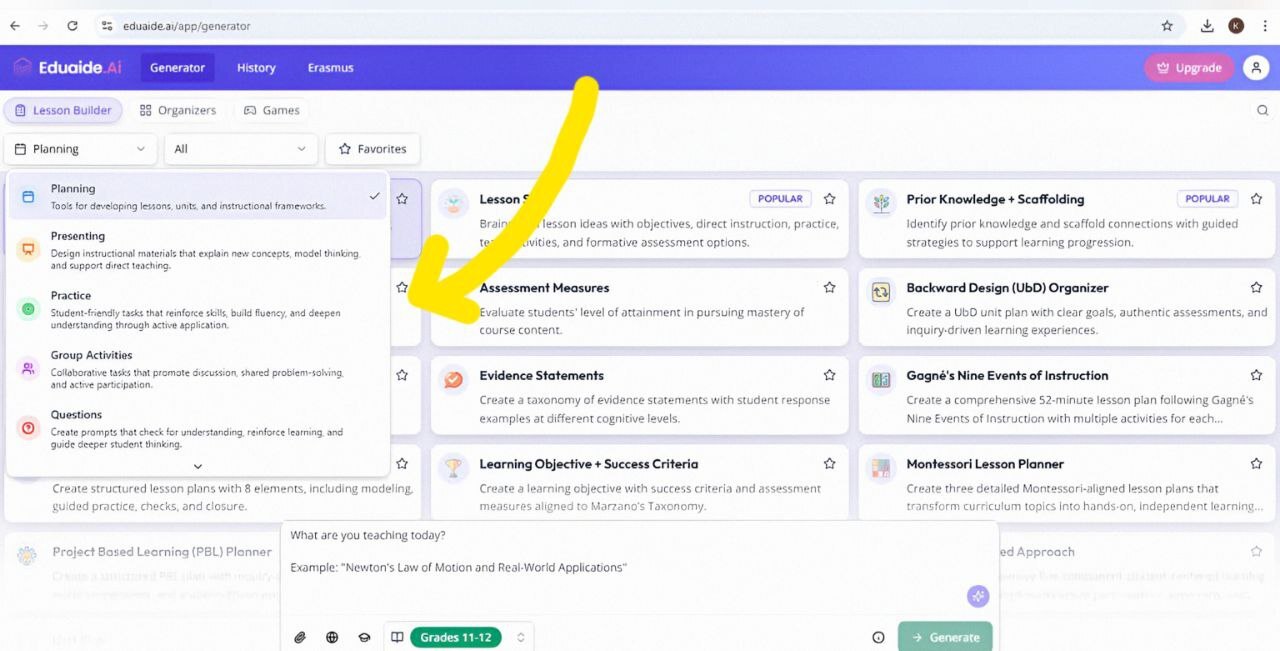Click the info icon beside Generate

(x=878, y=637)
